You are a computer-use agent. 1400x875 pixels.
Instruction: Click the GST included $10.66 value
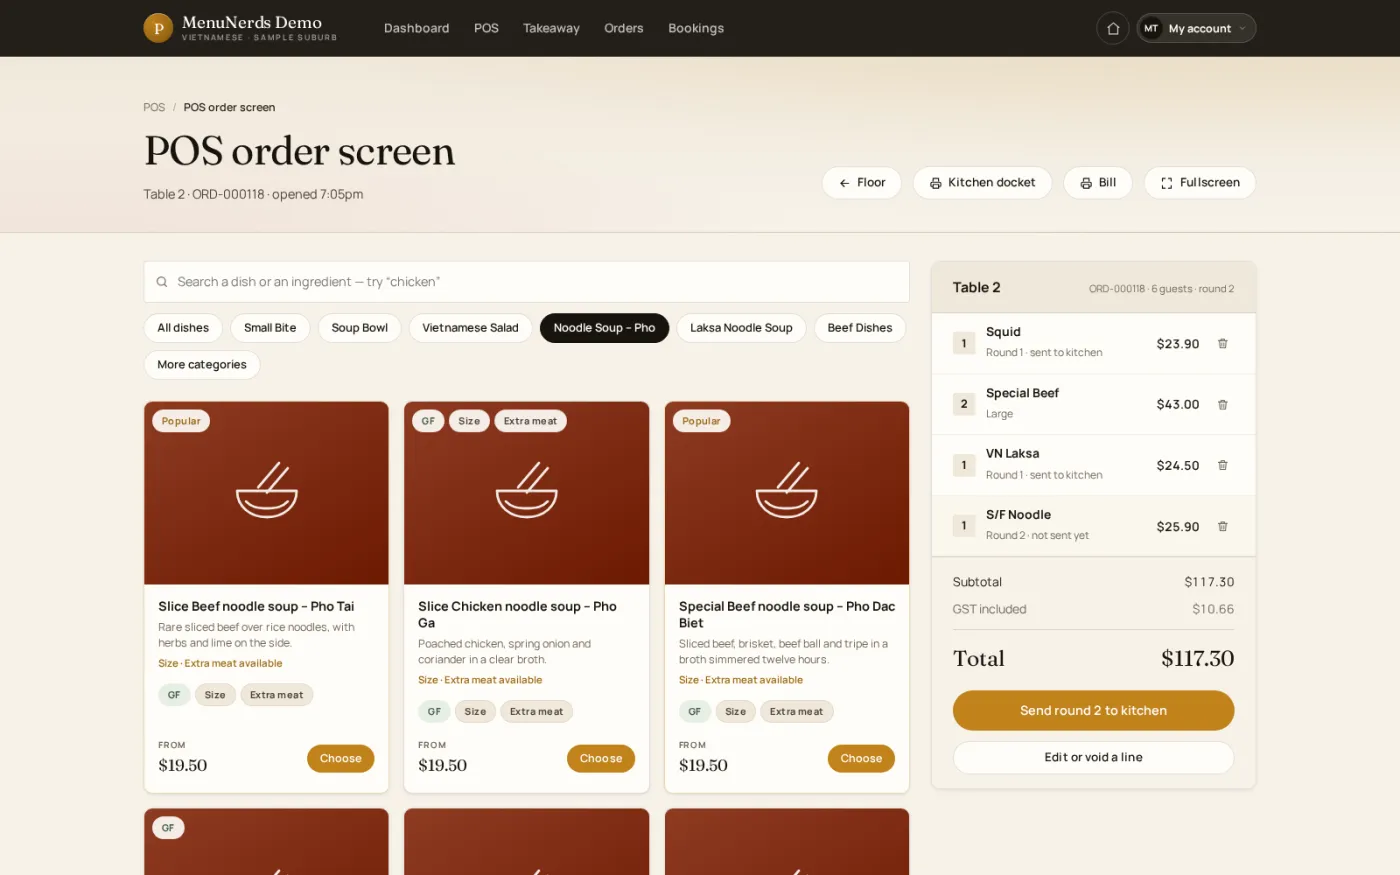[1212, 609]
